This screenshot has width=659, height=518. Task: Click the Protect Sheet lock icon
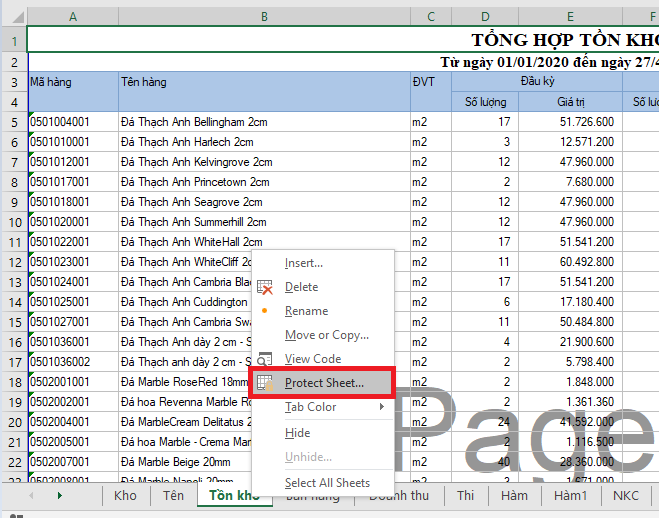[265, 383]
